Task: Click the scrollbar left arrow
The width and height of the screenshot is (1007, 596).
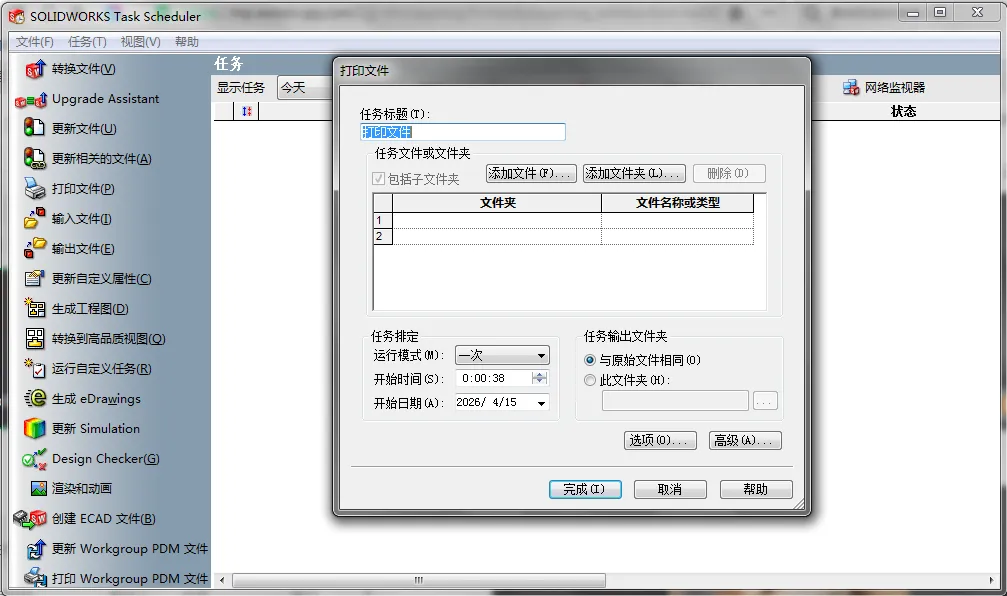Action: tap(222, 580)
